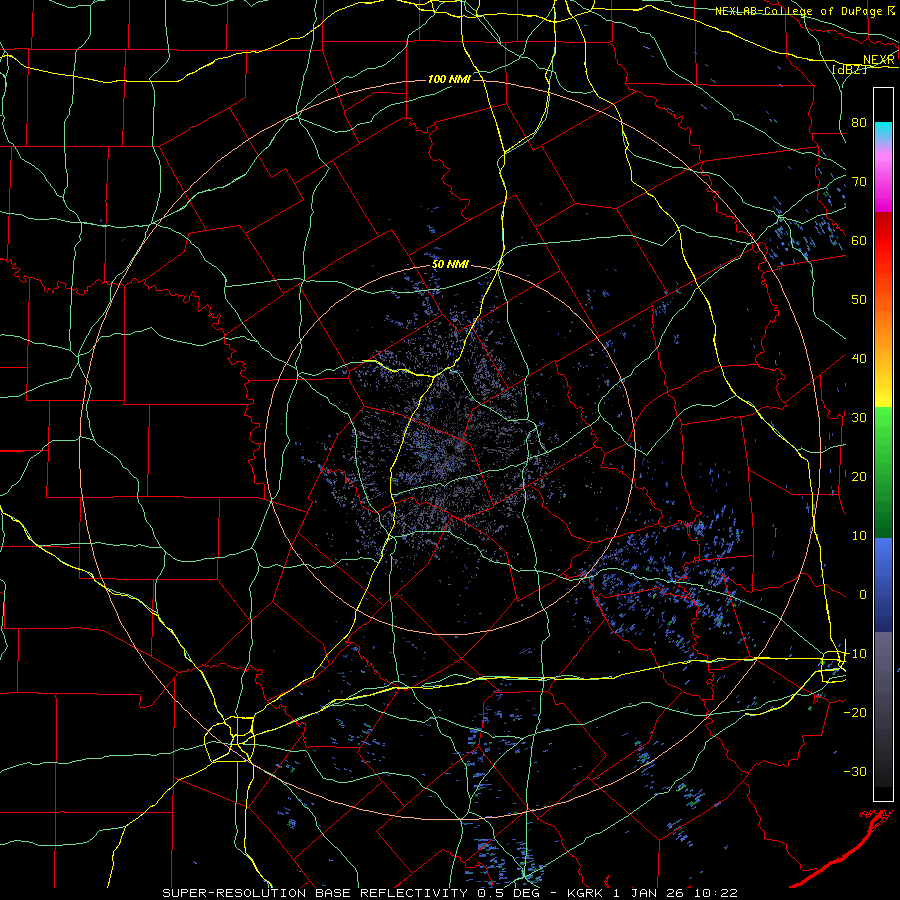This screenshot has width=900, height=900.
Task: Click the 40 value on the dBZ scale
Action: coord(859,359)
